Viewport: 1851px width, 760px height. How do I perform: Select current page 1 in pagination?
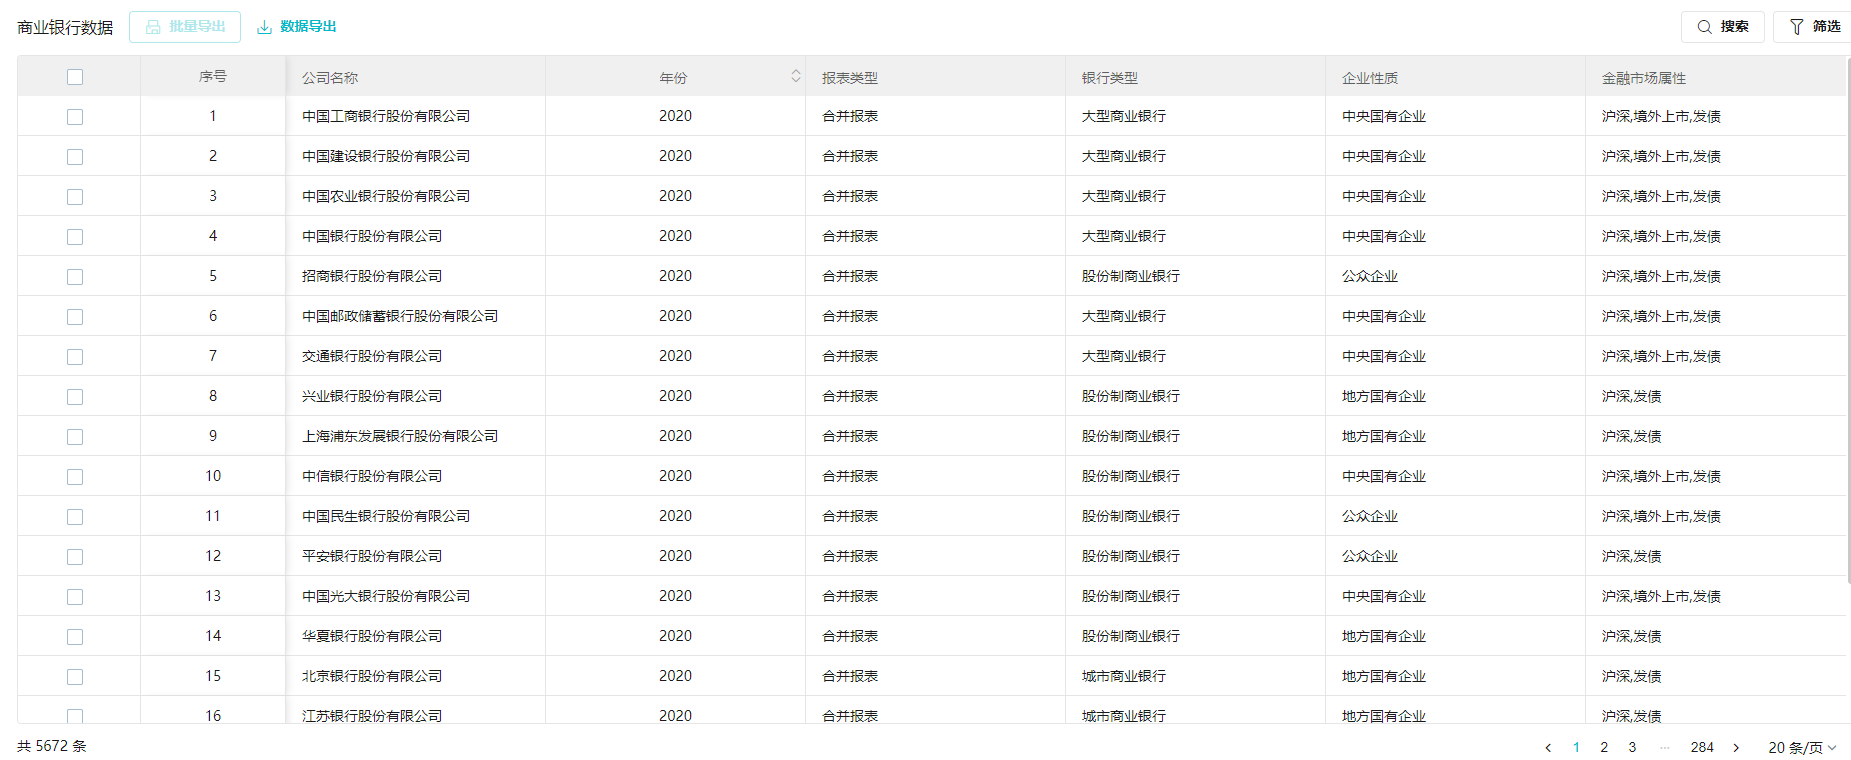(x=1576, y=747)
